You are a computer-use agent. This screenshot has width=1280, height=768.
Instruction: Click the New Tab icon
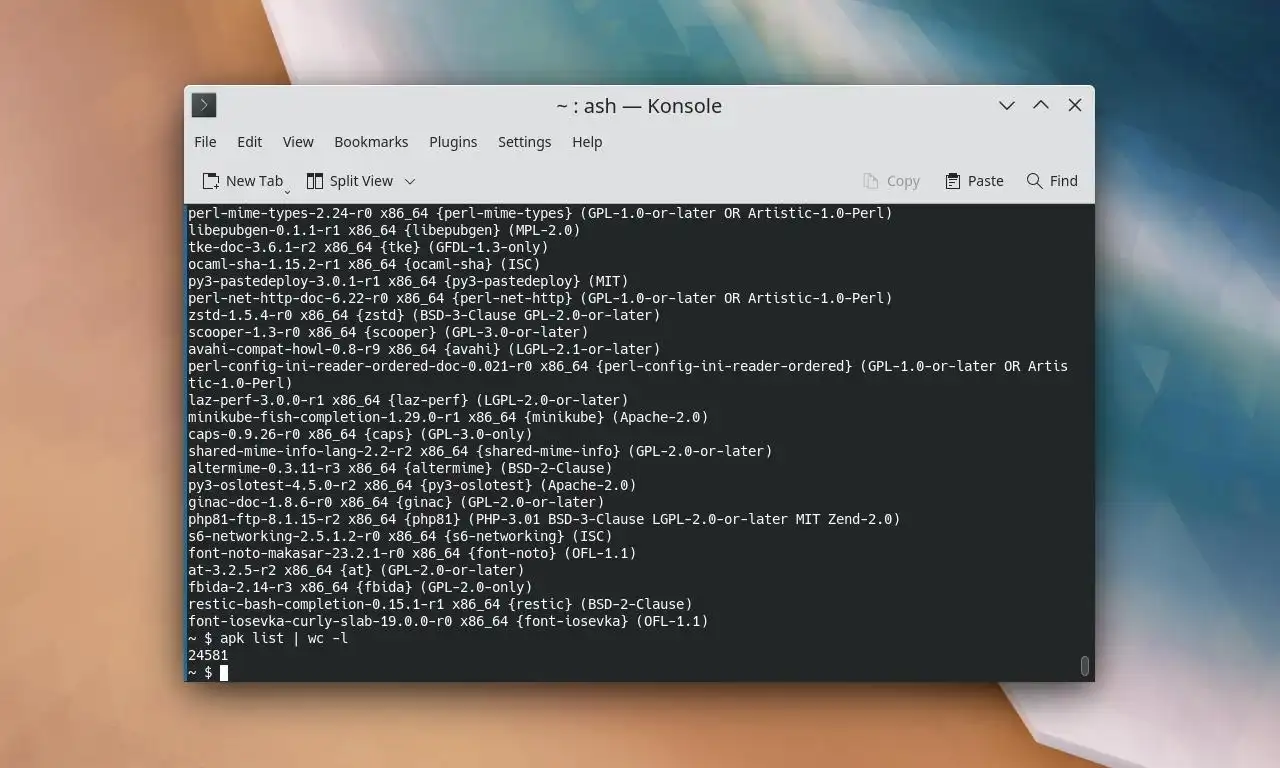click(x=211, y=181)
